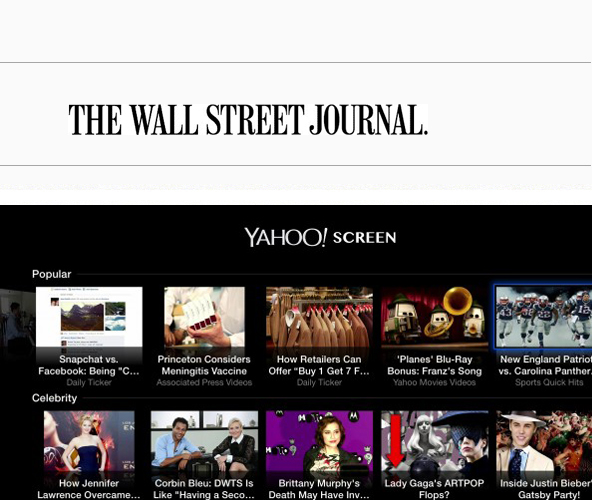592x500 pixels.
Task: Play Inside Justin Bieber's Gatsby Party video
Action: click(x=544, y=441)
